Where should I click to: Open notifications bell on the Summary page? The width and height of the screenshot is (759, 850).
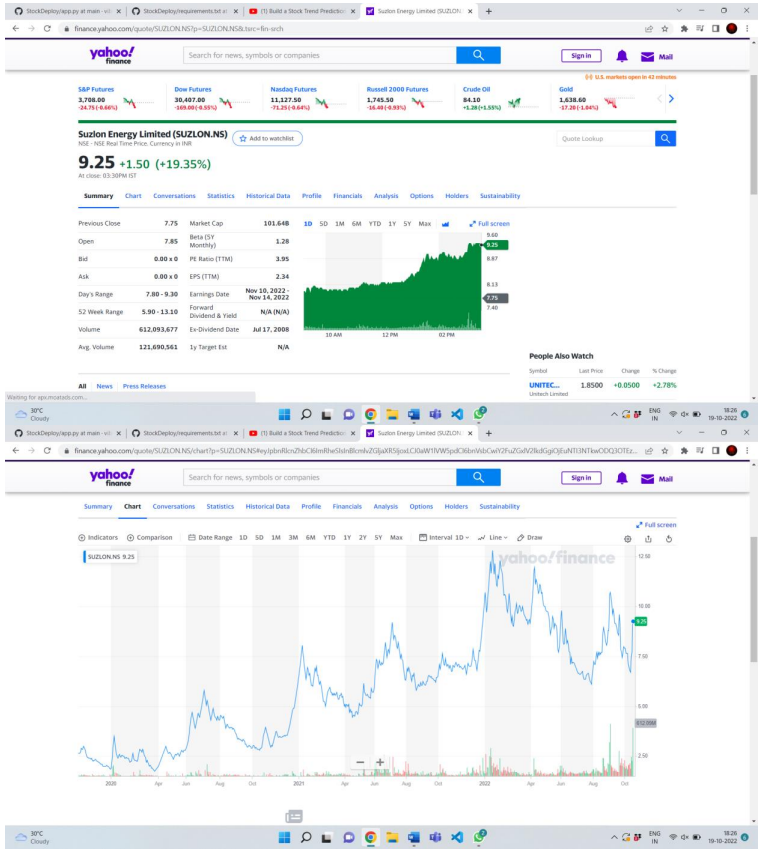(x=622, y=56)
